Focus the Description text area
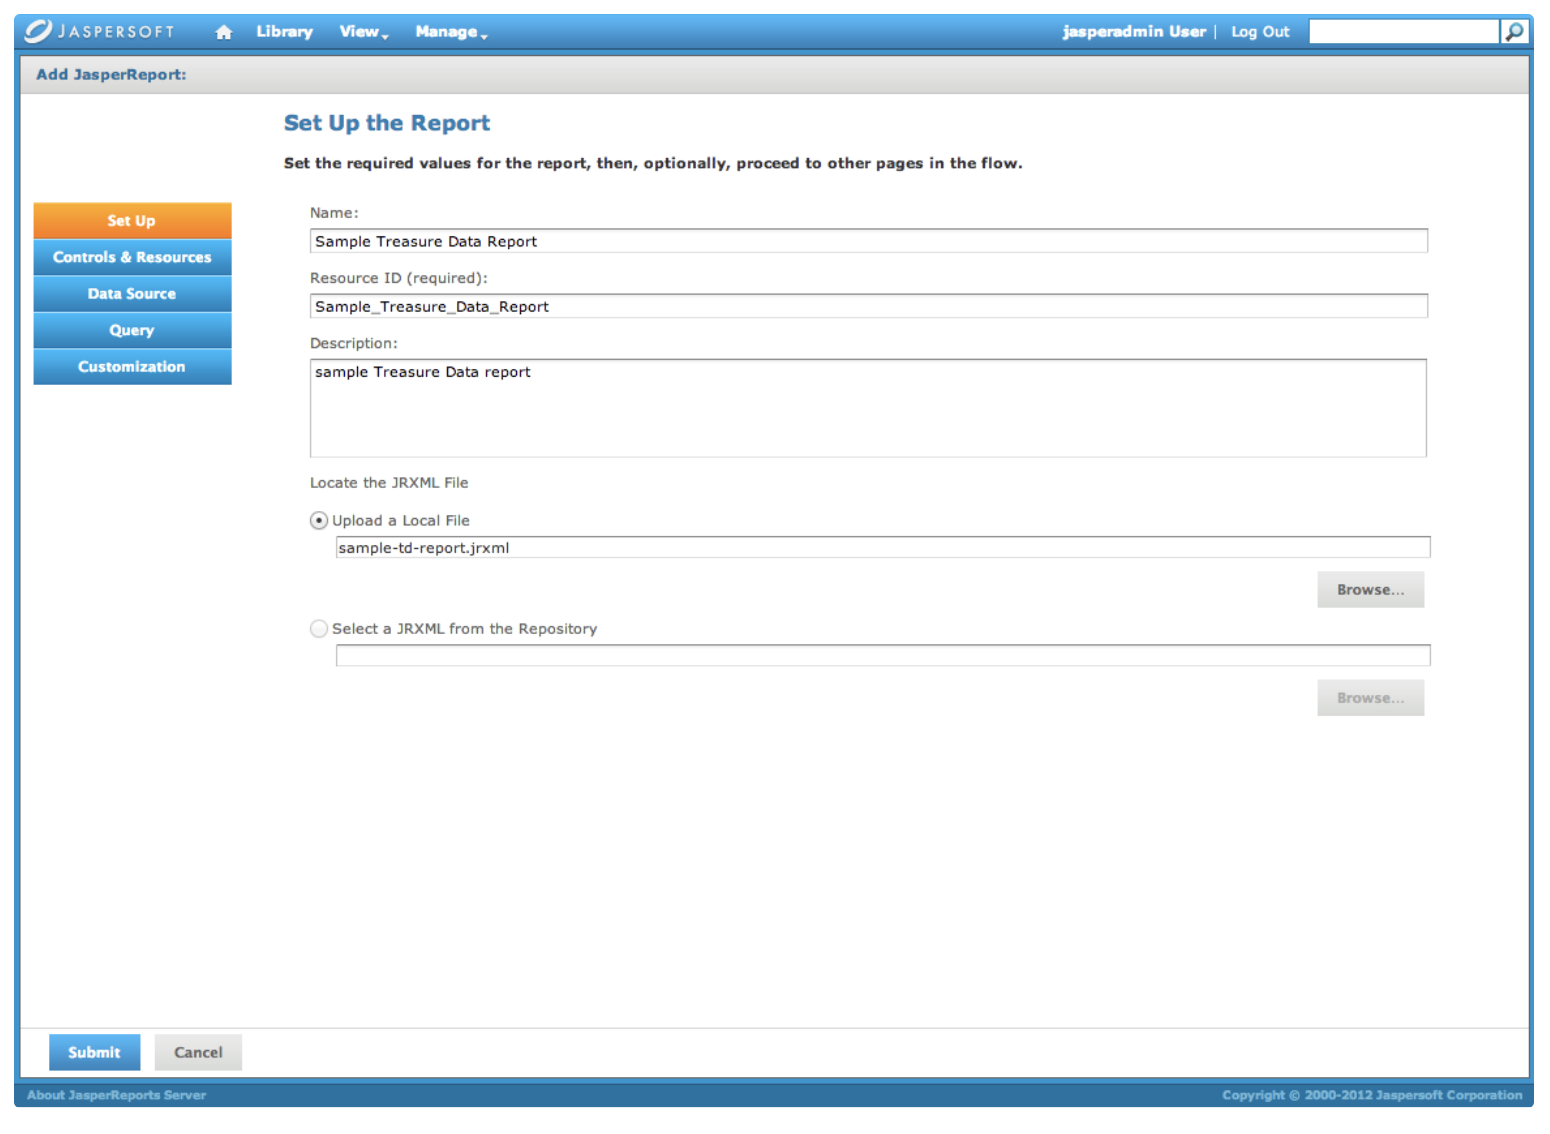Image resolution: width=1550 pixels, height=1134 pixels. 868,408
